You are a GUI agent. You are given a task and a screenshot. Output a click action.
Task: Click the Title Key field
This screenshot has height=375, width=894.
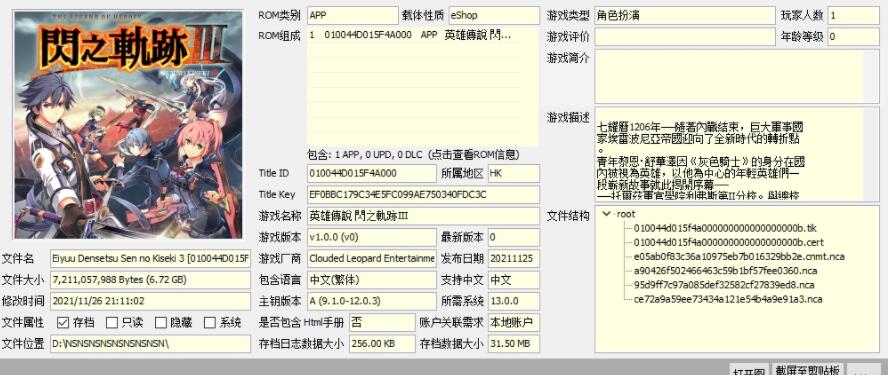tap(423, 194)
